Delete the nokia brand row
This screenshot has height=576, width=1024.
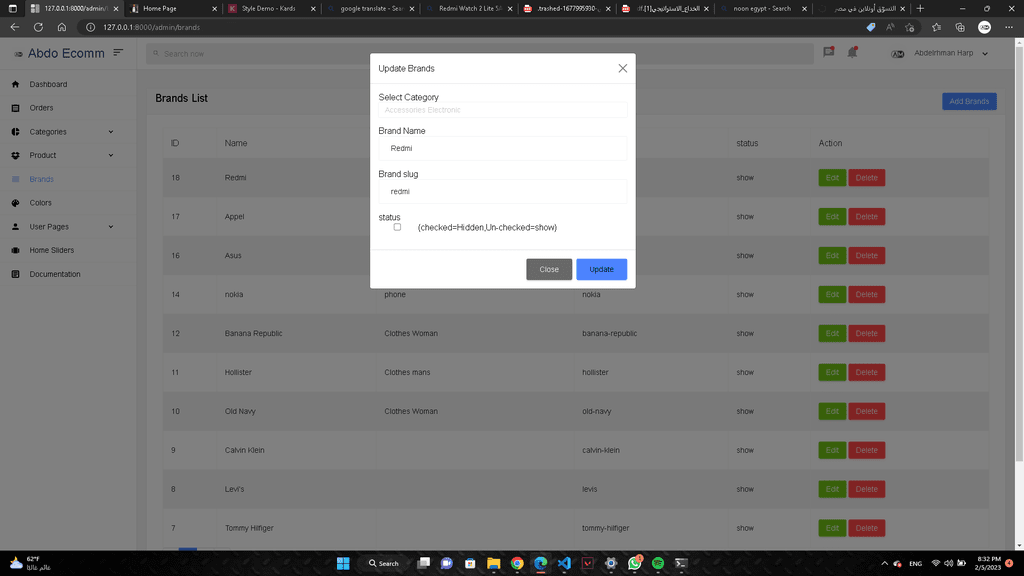[867, 295]
